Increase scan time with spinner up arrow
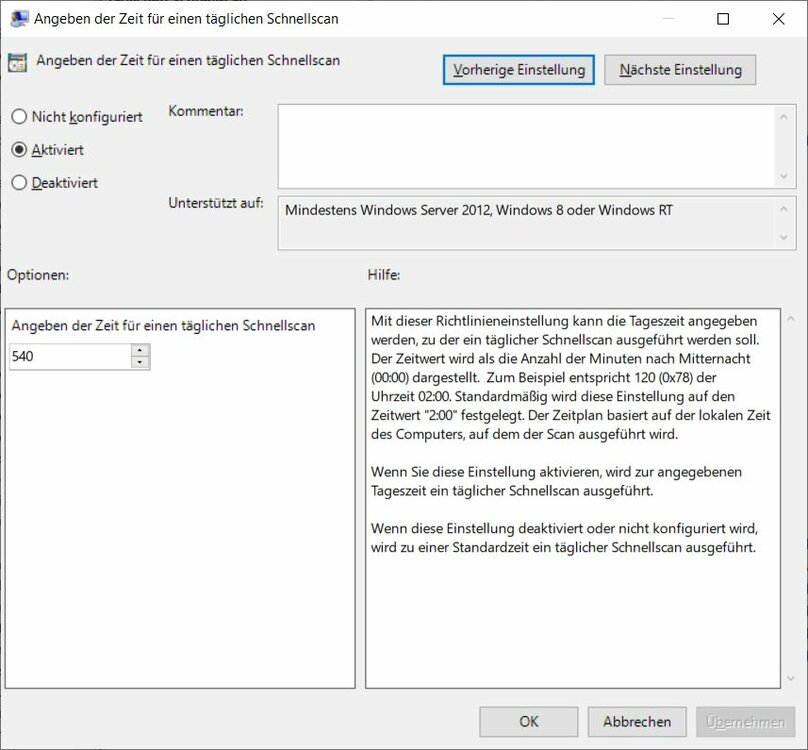The width and height of the screenshot is (808, 750). point(140,350)
